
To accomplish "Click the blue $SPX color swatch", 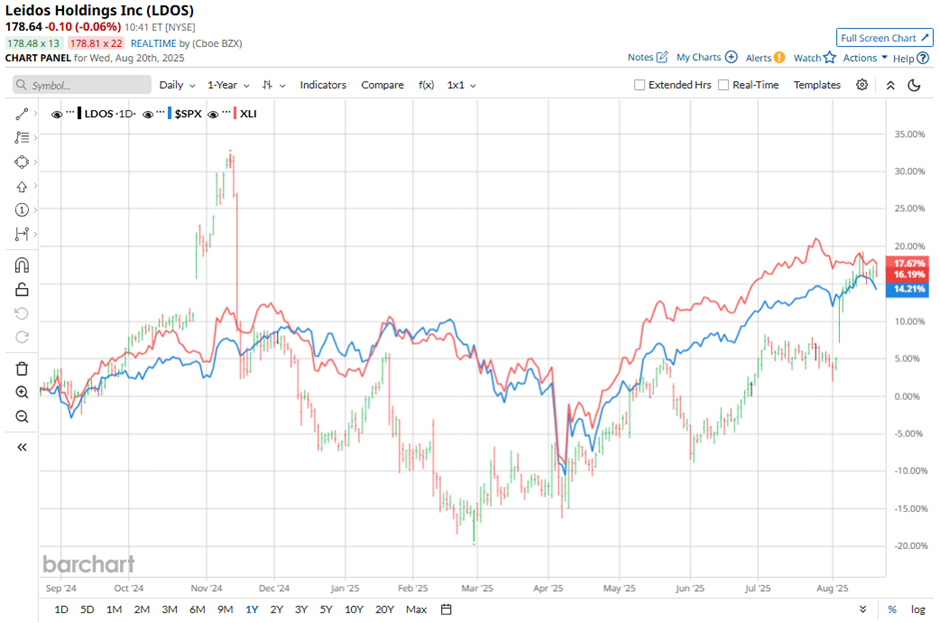I will pos(170,113).
